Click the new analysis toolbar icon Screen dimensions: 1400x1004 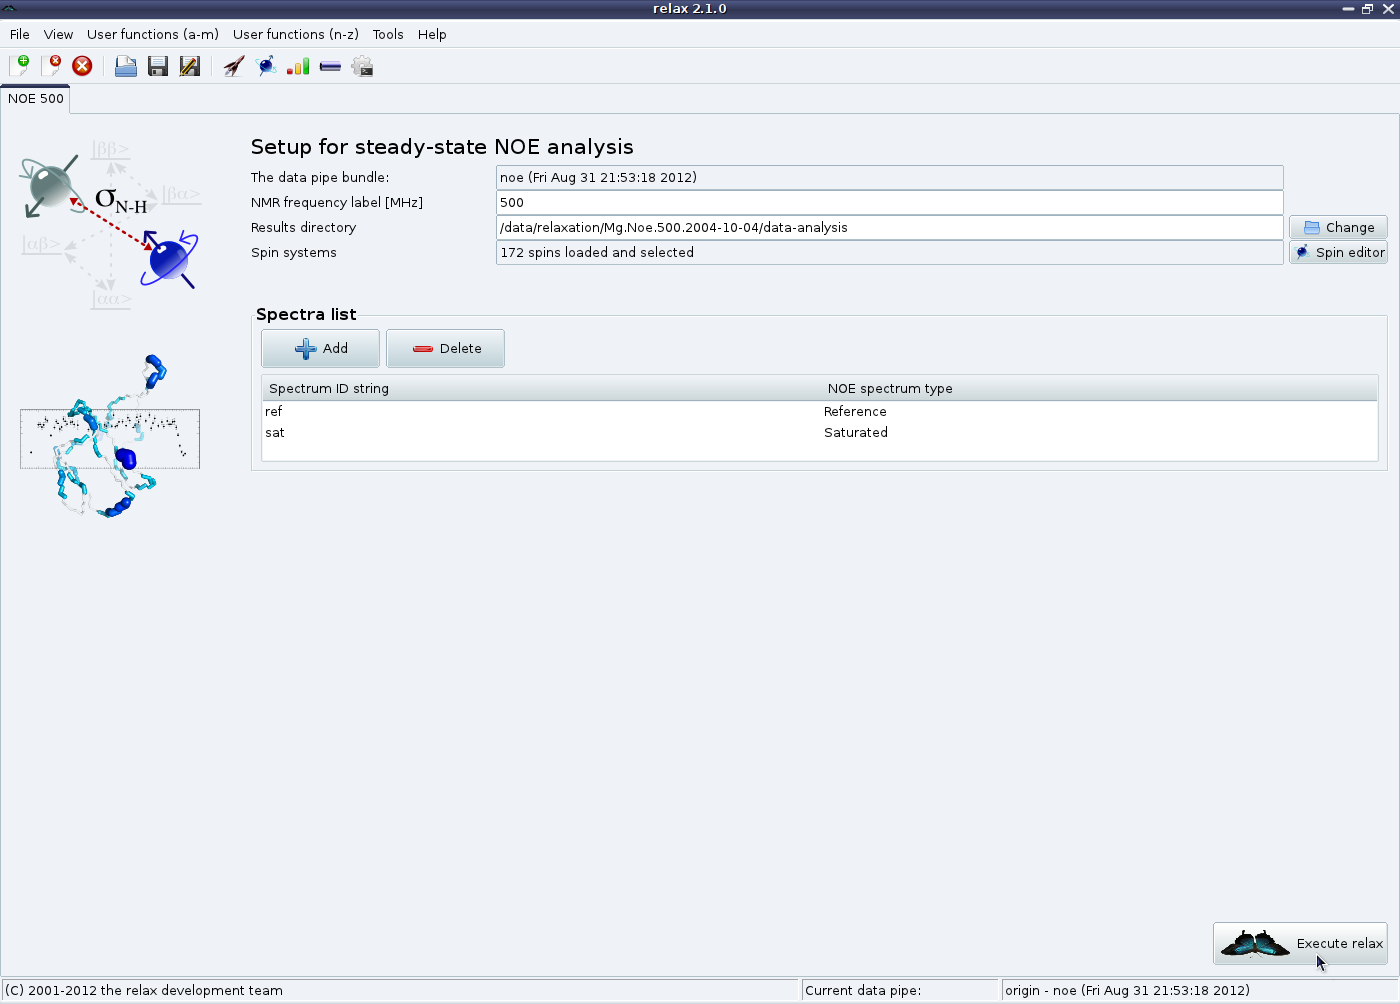(19, 66)
